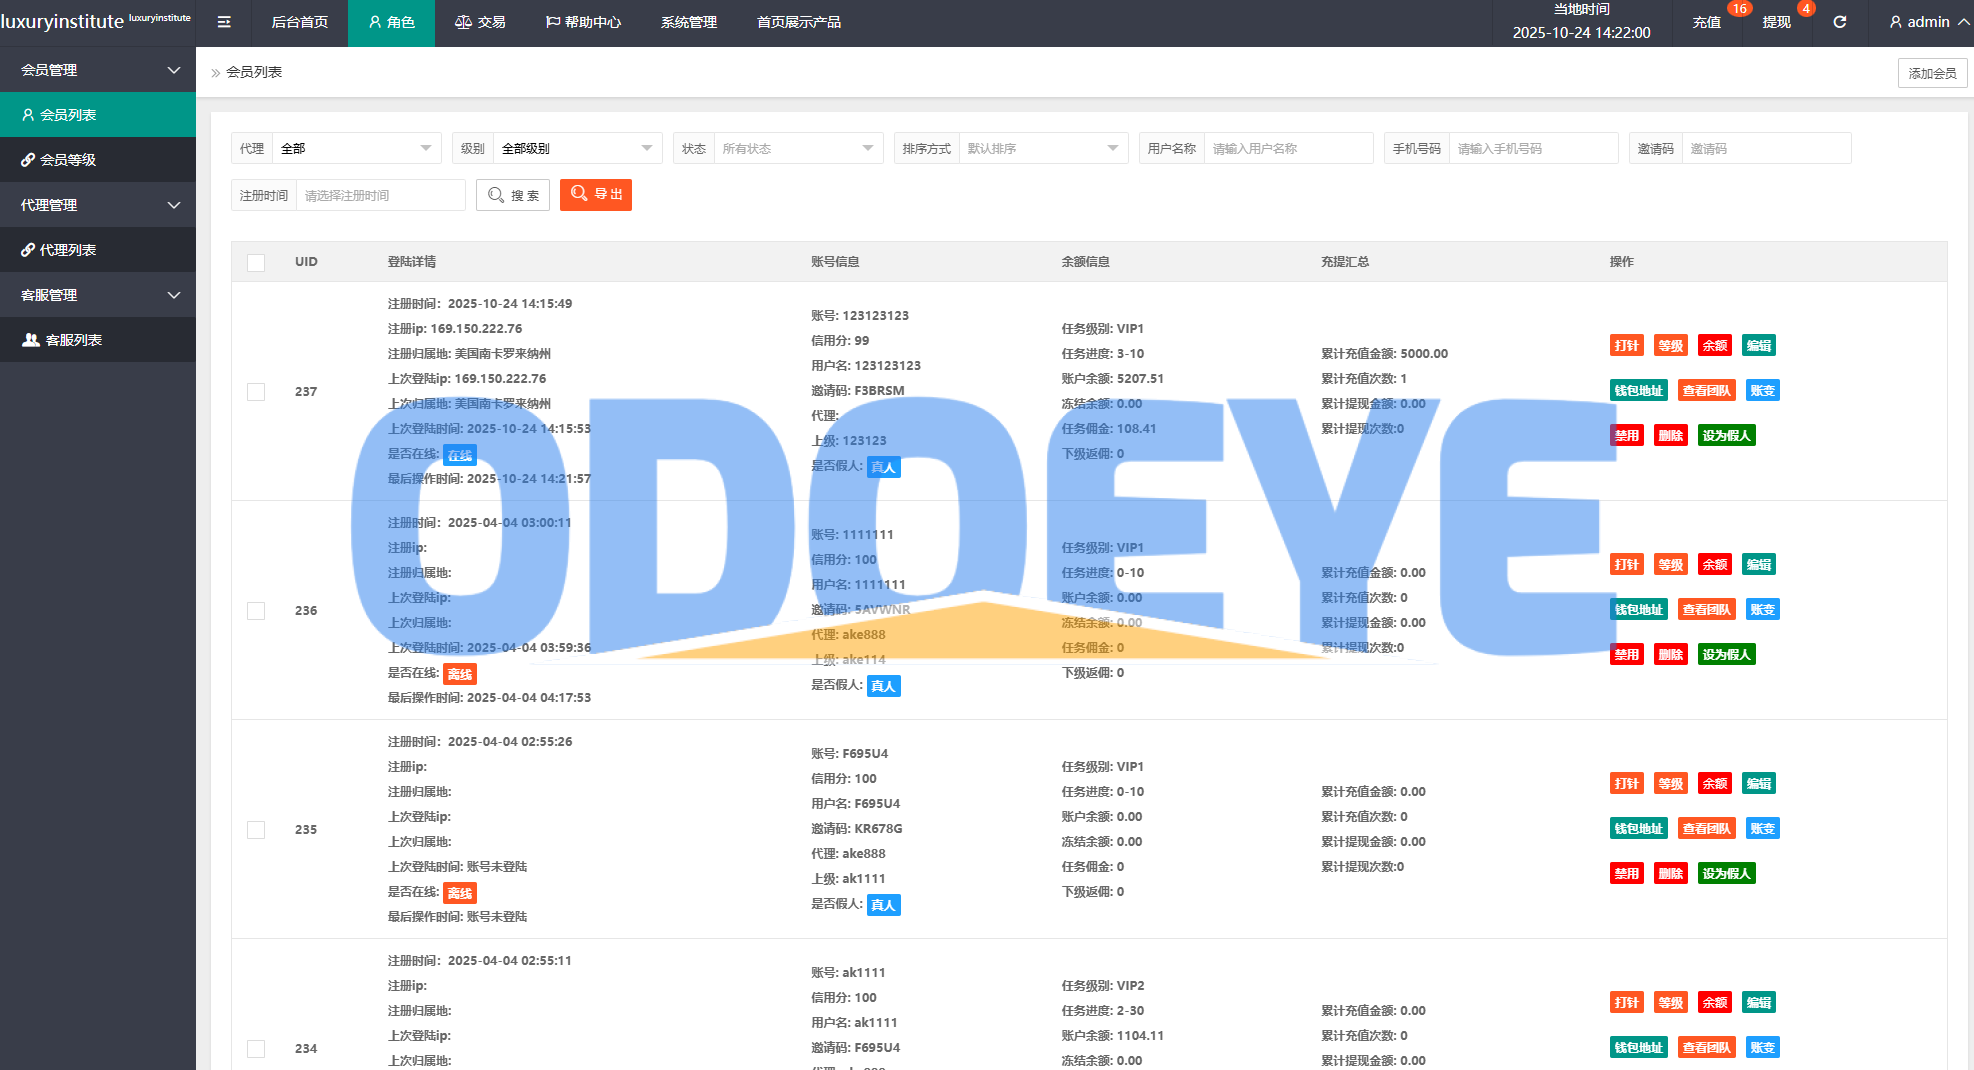The image size is (1974, 1070).
Task: Click the 用户名称 input field
Action: tap(1287, 148)
